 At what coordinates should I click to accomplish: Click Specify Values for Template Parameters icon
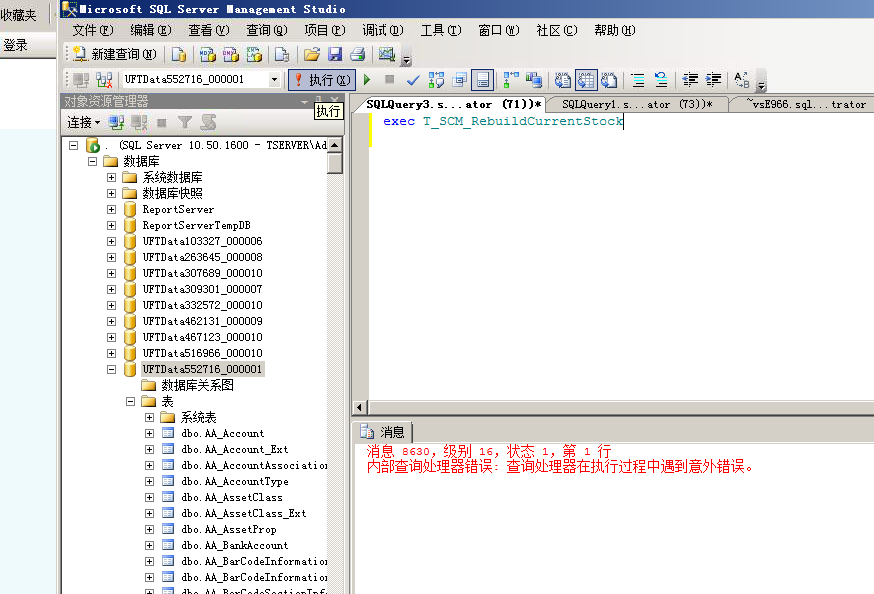pyautogui.click(x=741, y=80)
